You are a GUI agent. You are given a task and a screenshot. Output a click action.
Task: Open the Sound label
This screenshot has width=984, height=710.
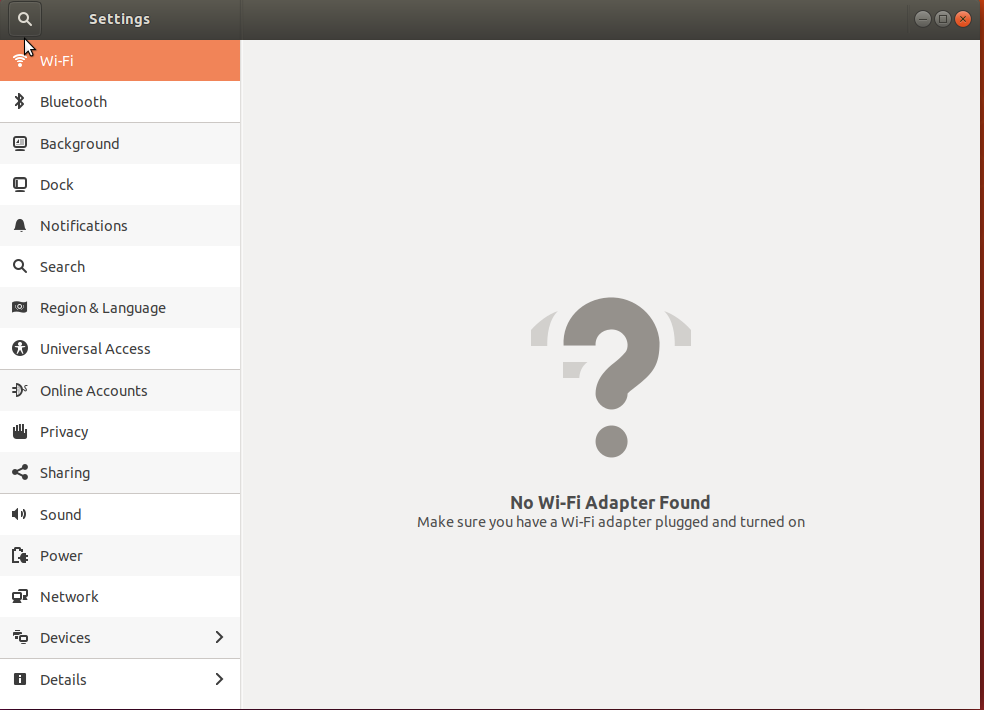[x=60, y=515]
